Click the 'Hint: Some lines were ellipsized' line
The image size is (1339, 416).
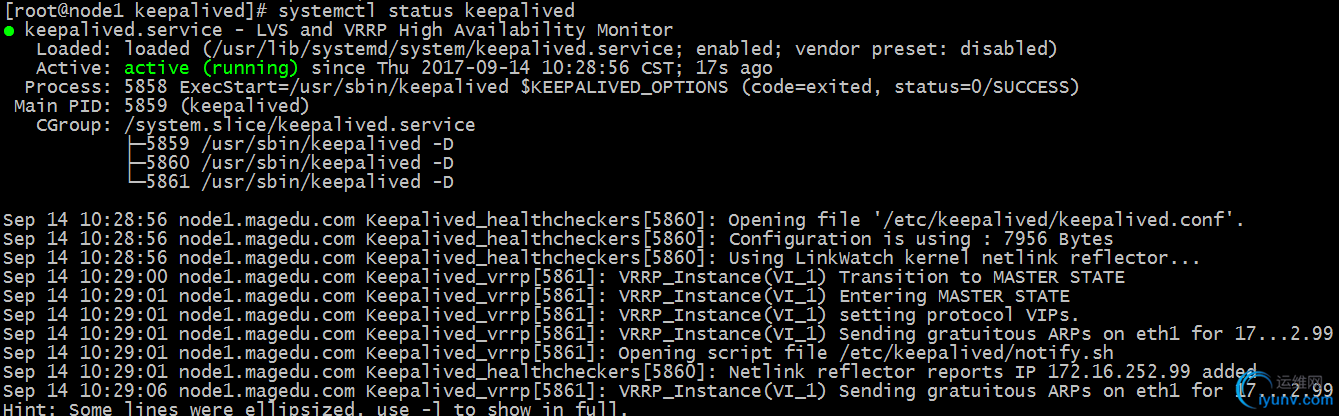316,409
